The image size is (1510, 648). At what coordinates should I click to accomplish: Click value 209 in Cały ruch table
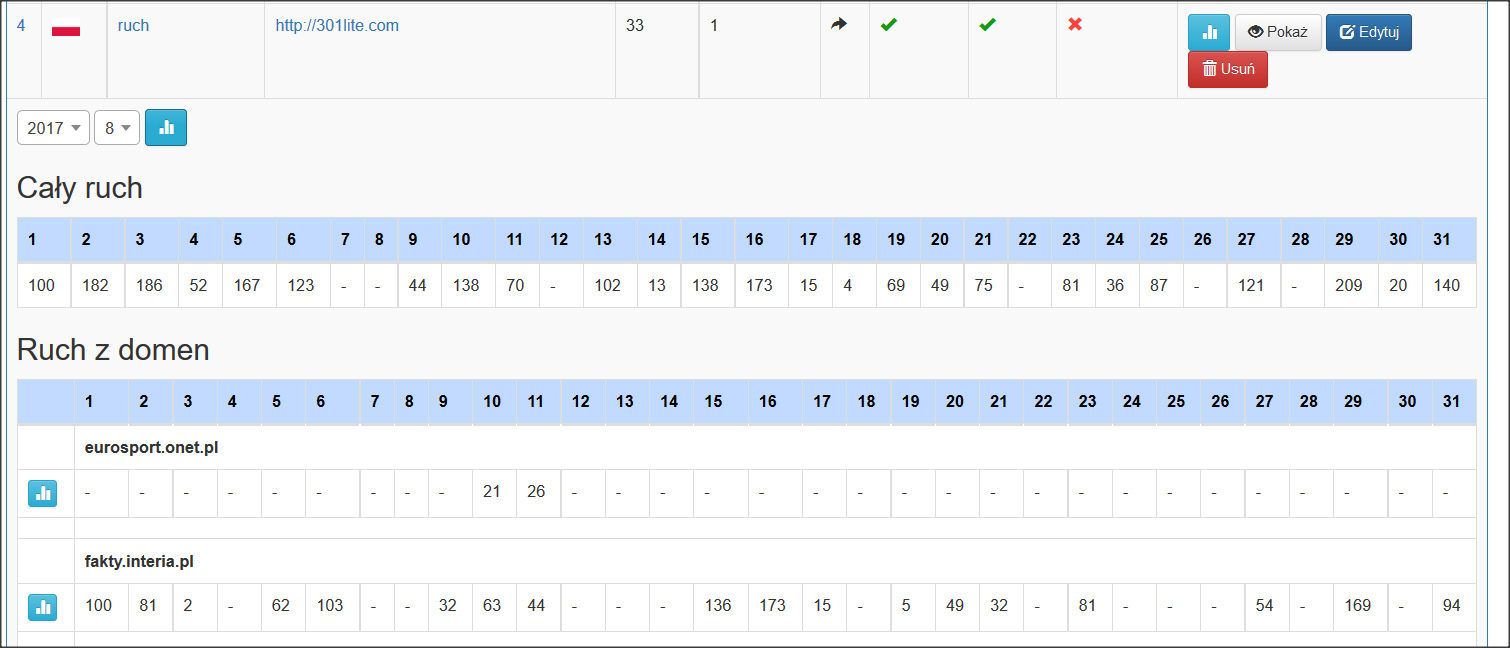point(1351,285)
